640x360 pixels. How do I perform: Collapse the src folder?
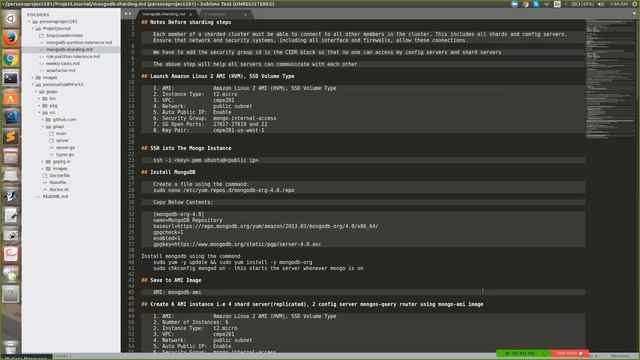click(x=40, y=112)
